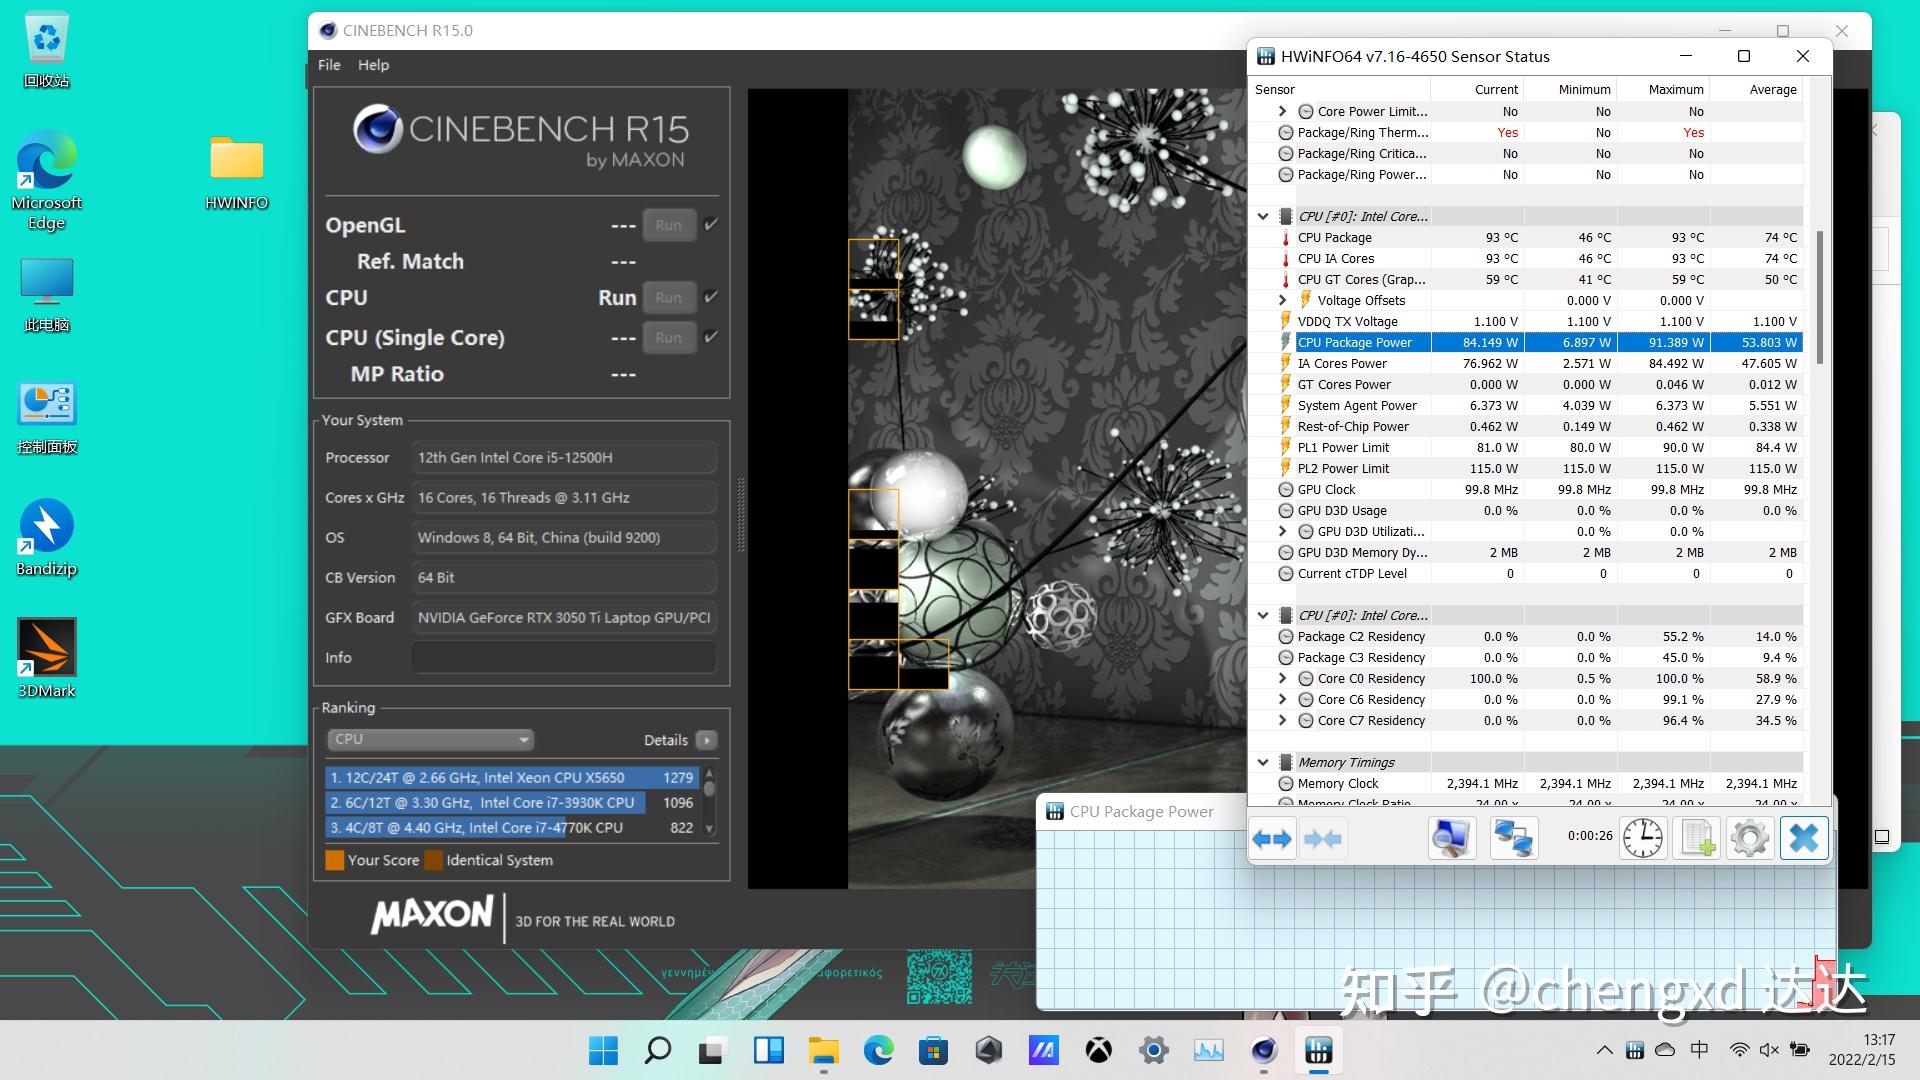Toggle the OpenGL test checkbox
This screenshot has height=1080, width=1920.
[x=711, y=225]
